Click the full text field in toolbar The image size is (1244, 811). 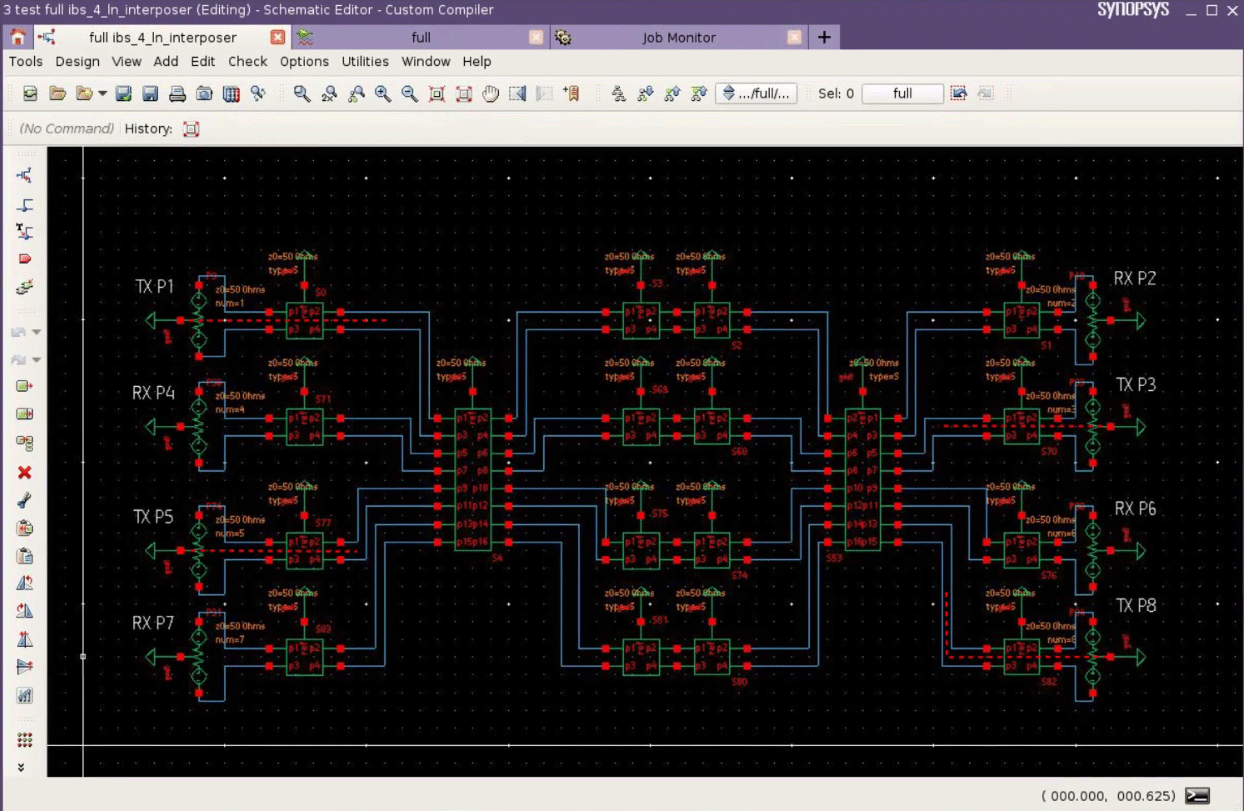[x=901, y=93]
